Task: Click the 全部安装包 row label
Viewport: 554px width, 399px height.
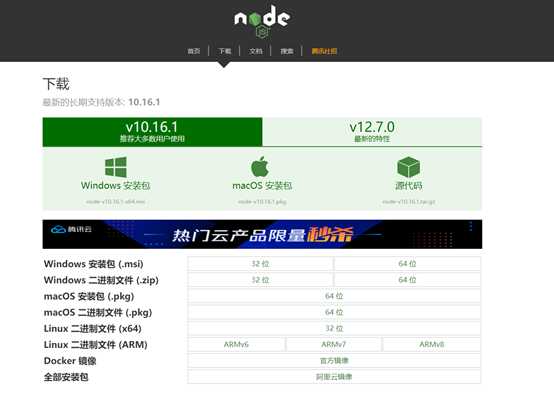Action: (66, 377)
